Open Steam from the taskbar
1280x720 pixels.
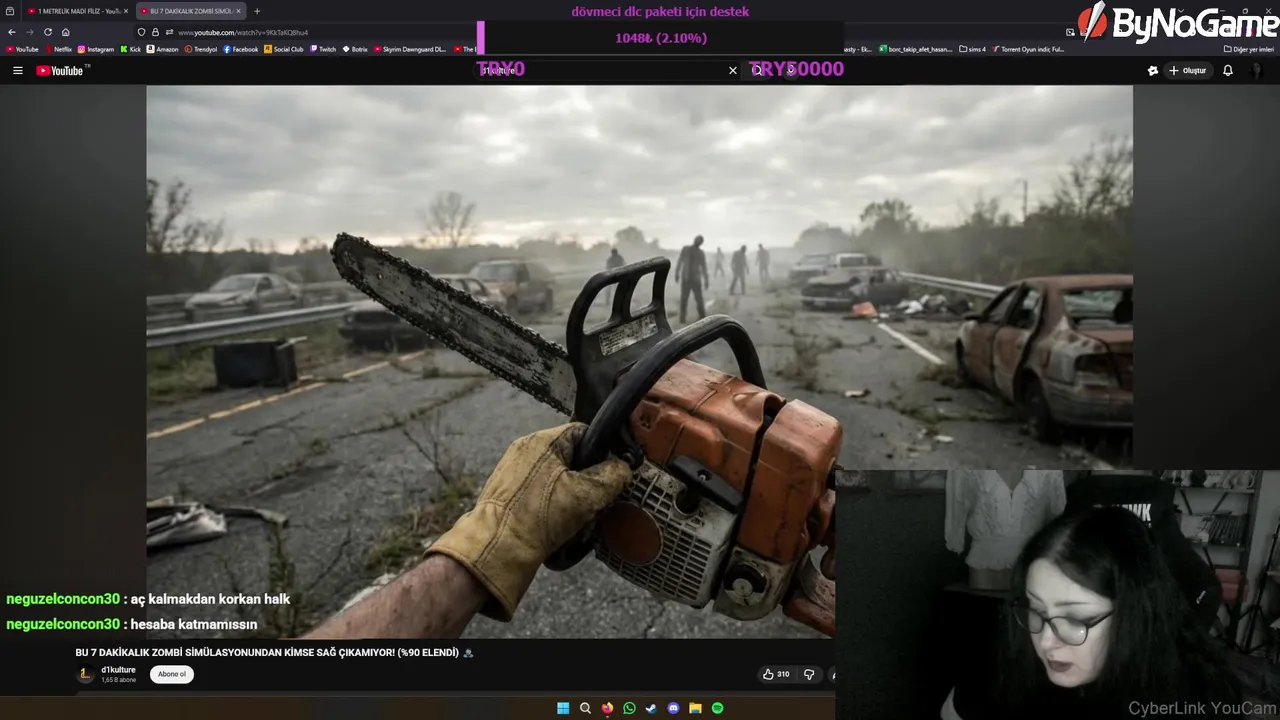click(x=651, y=708)
